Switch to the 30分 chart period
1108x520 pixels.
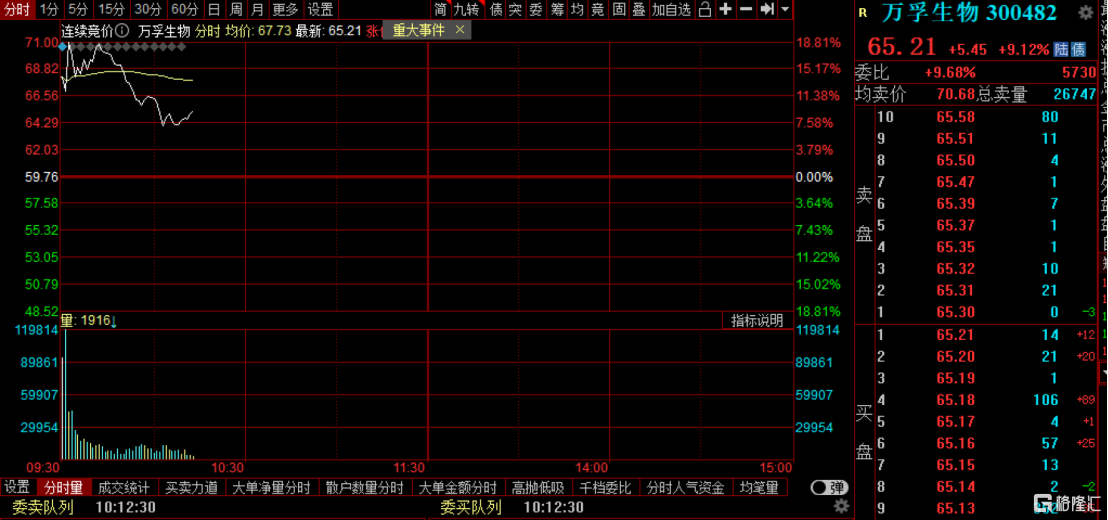point(148,9)
